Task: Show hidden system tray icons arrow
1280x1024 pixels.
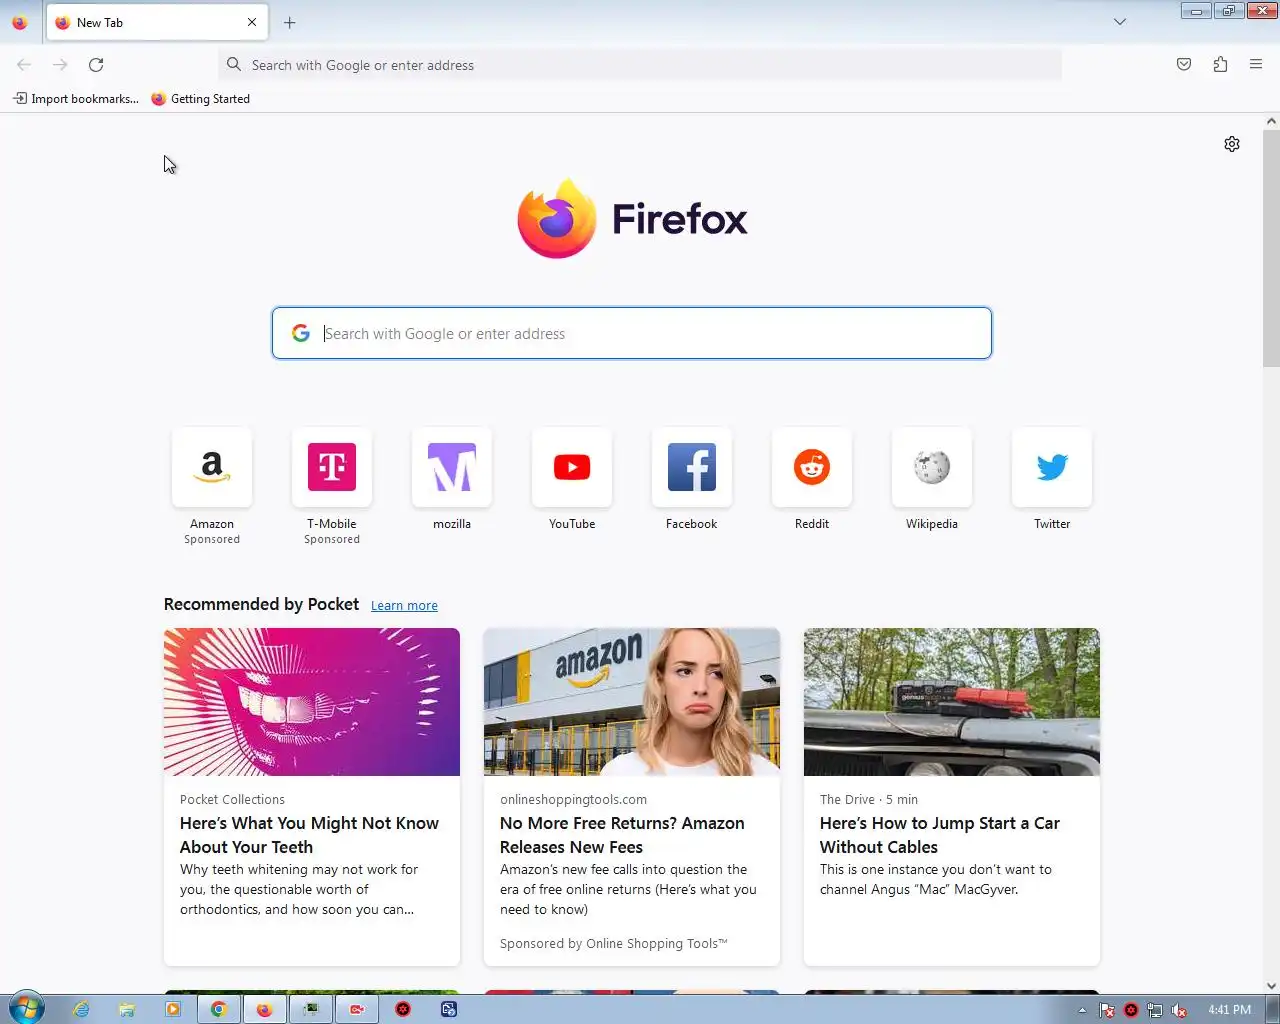Action: 1082,1010
